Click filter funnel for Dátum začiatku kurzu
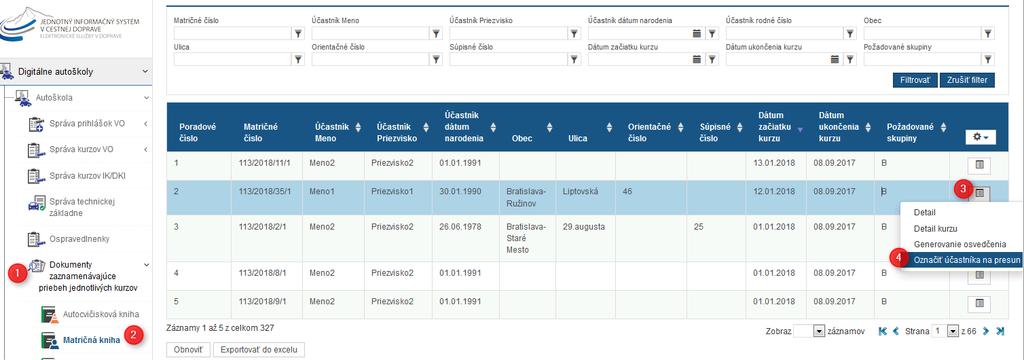Screen dimensions: 1024x360 point(712,59)
